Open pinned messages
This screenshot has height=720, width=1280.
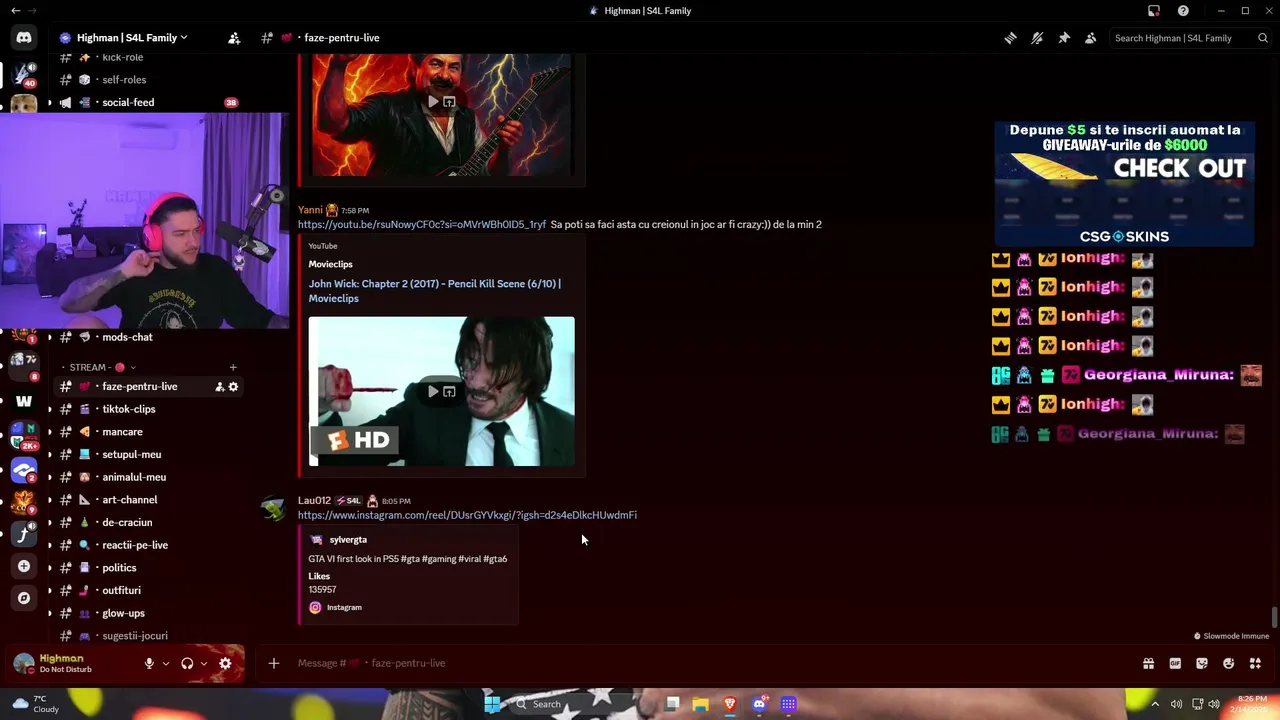tap(1064, 38)
